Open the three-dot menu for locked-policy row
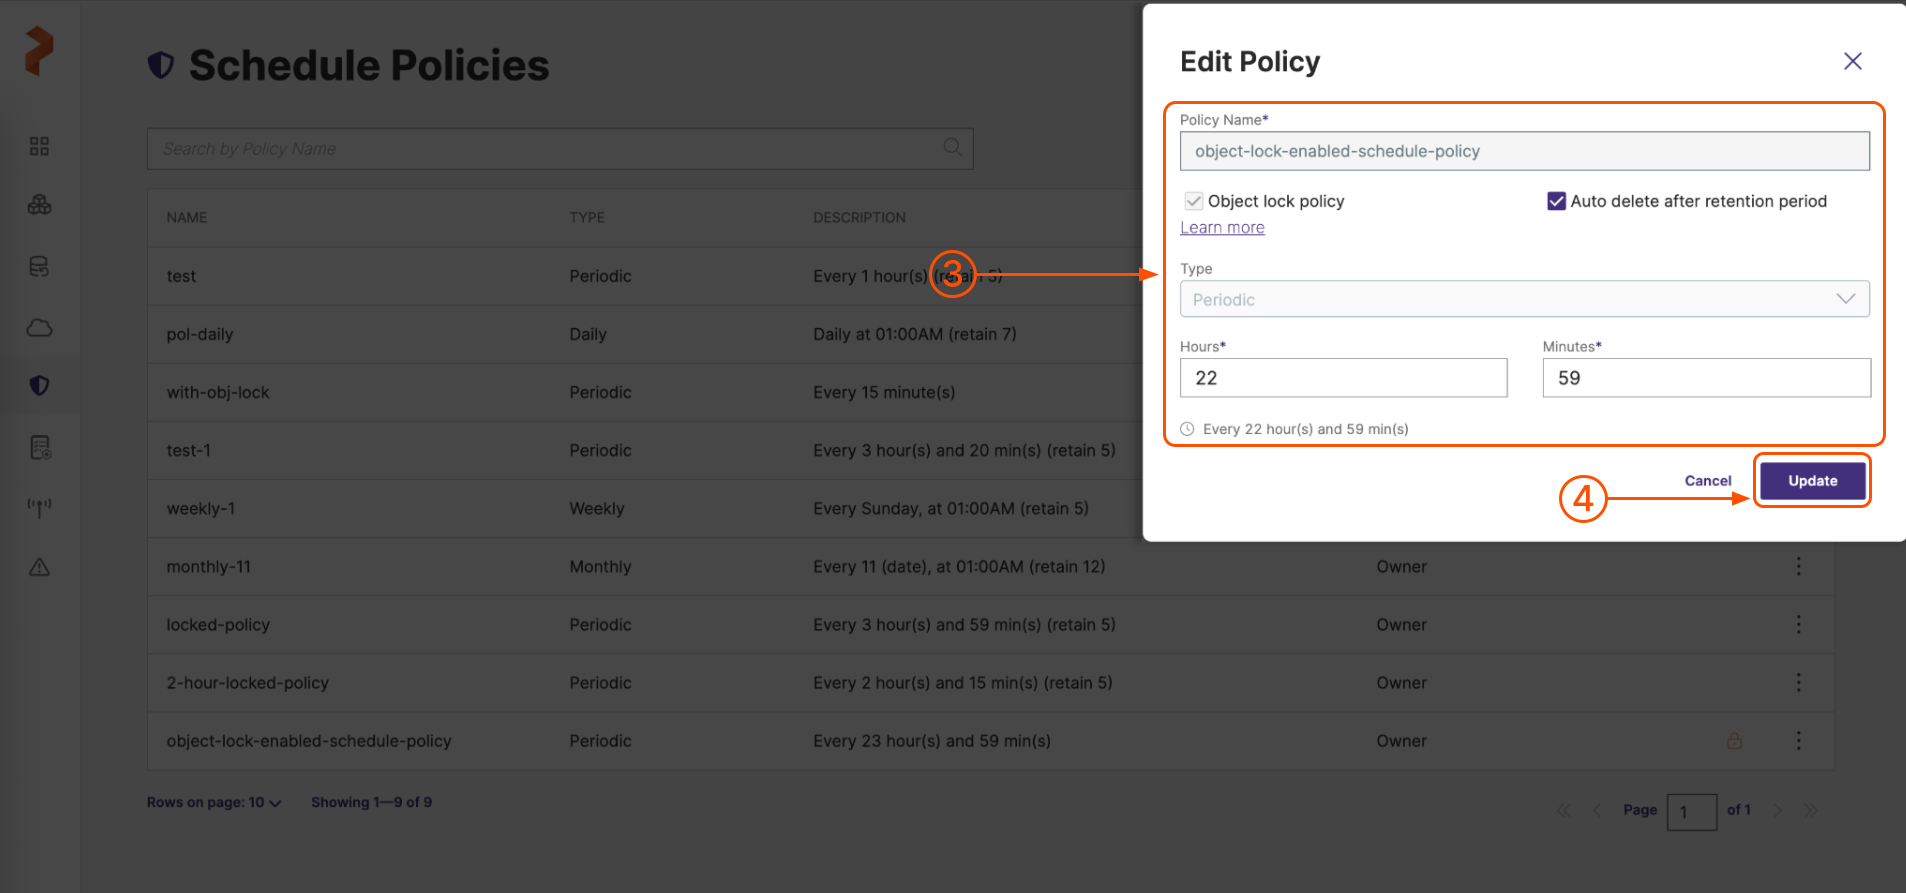 [1798, 625]
